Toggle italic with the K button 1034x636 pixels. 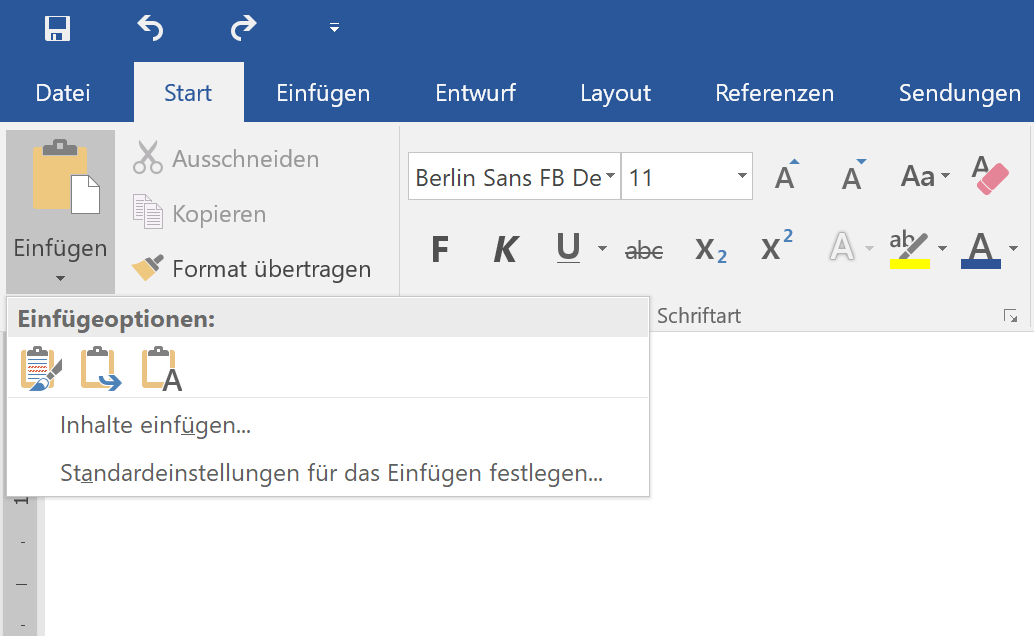(x=506, y=249)
